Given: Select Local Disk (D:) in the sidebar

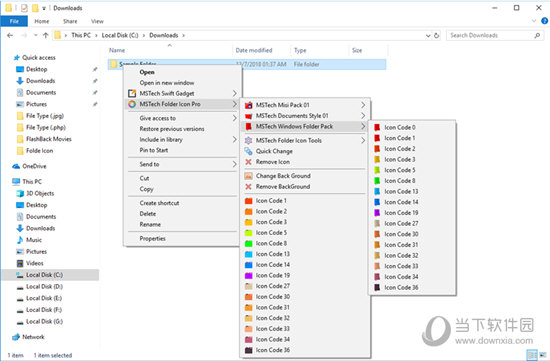Looking at the screenshot, I should click(x=44, y=287).
